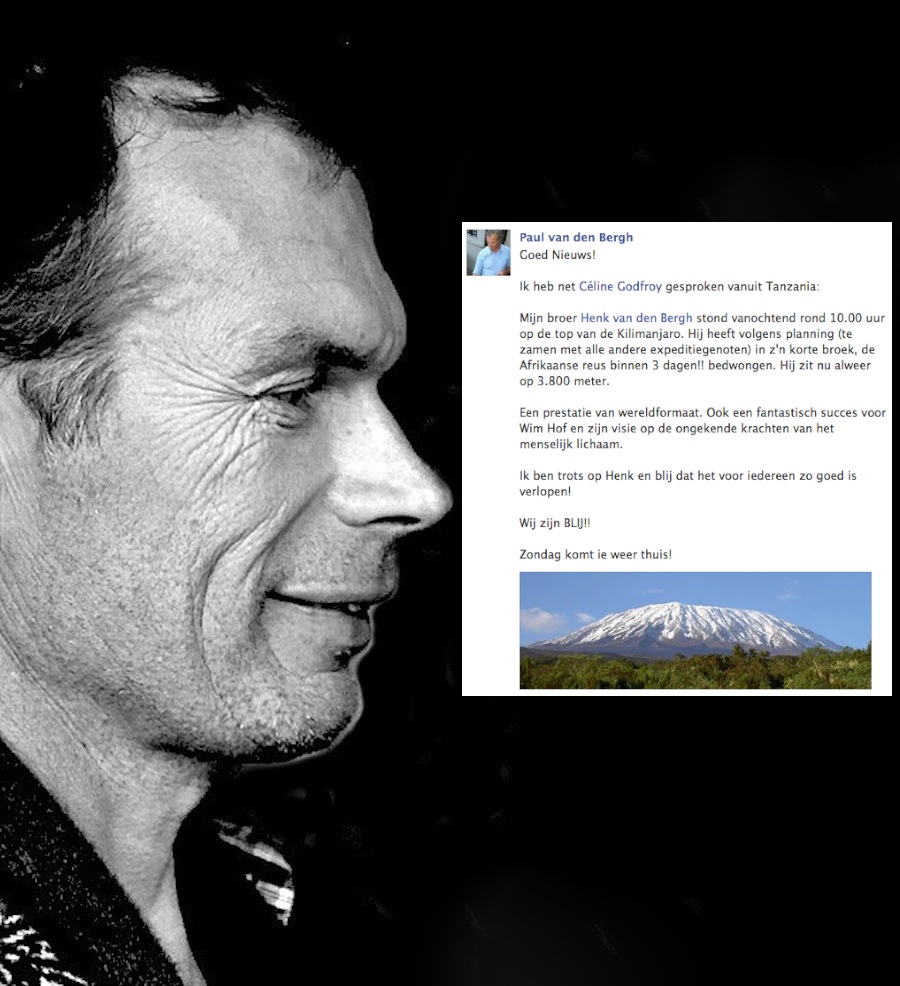Open the Céline Godfroy tagged name link
Viewport: 900px width, 986px height.
click(620, 287)
